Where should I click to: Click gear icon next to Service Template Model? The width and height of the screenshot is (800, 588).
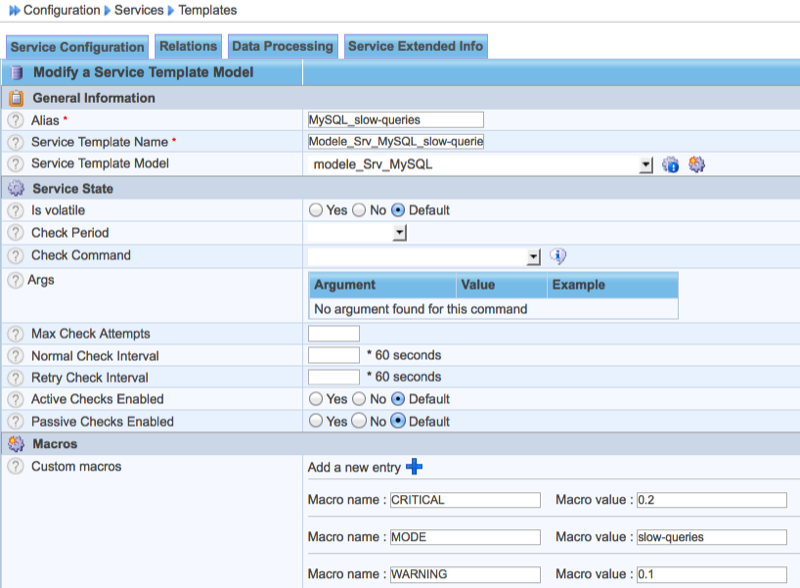697,164
